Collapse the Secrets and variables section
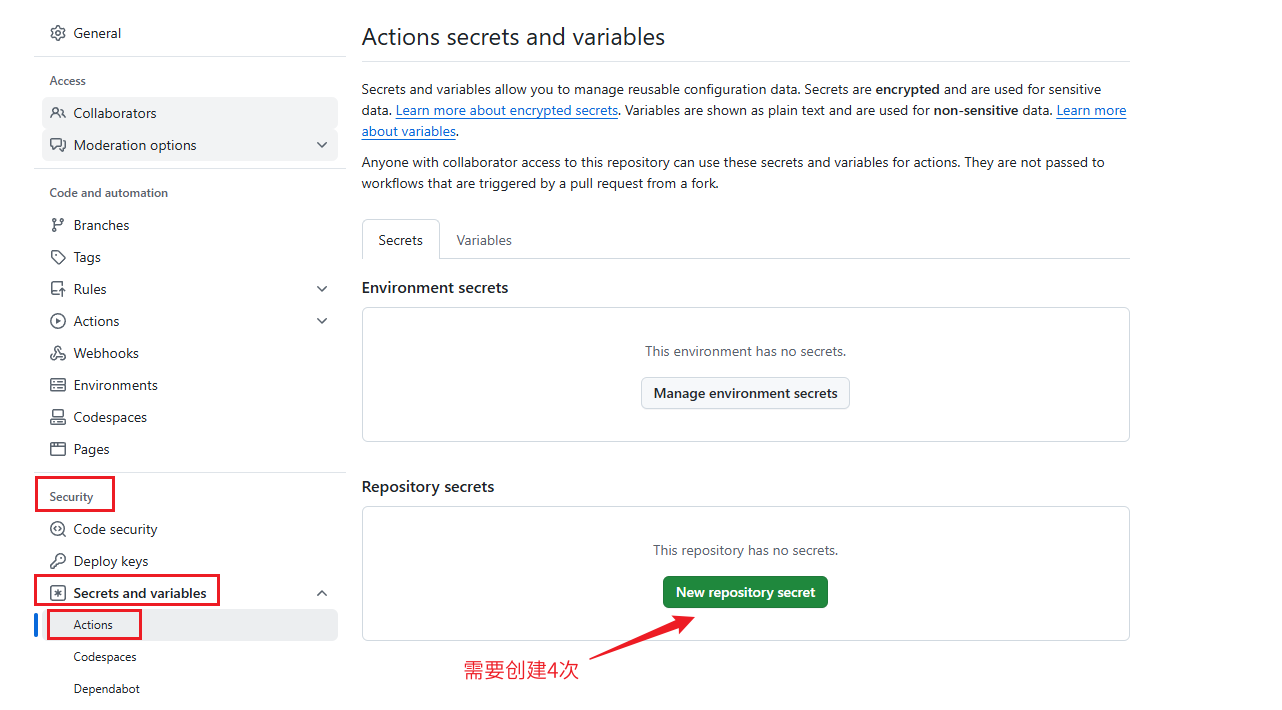This screenshot has width=1282, height=710. pos(322,593)
